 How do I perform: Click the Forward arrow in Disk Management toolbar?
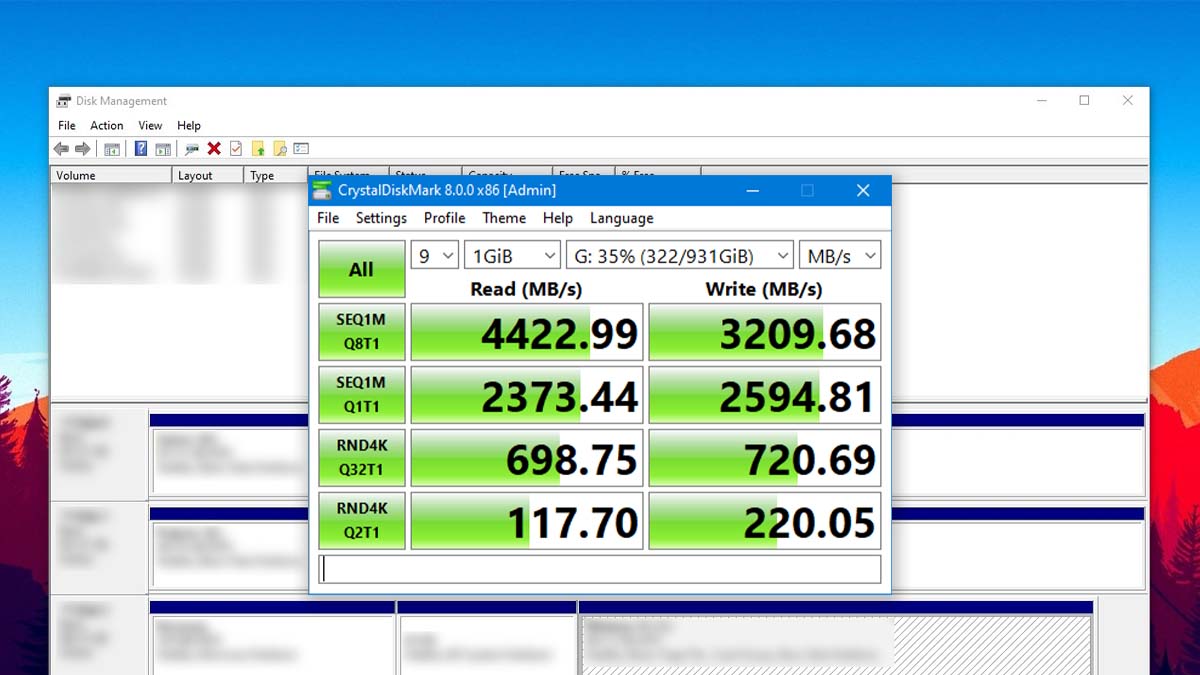(x=83, y=149)
